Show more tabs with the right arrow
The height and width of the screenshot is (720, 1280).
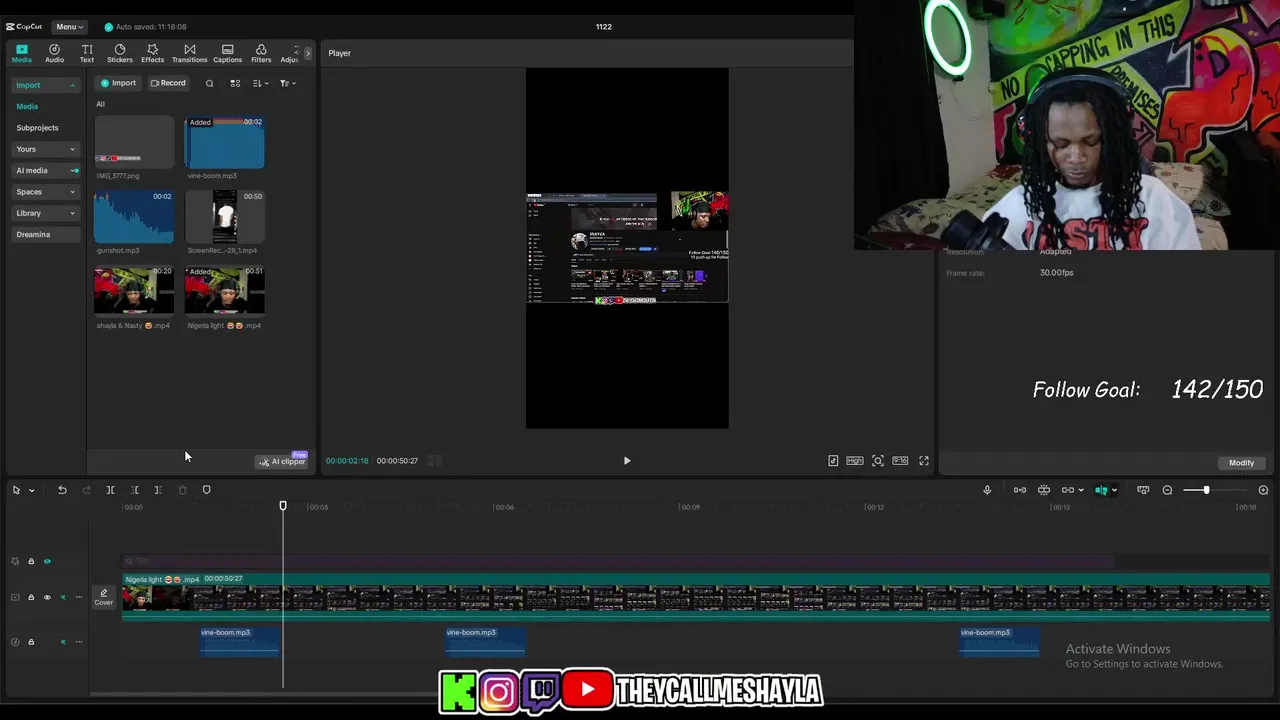[307, 53]
